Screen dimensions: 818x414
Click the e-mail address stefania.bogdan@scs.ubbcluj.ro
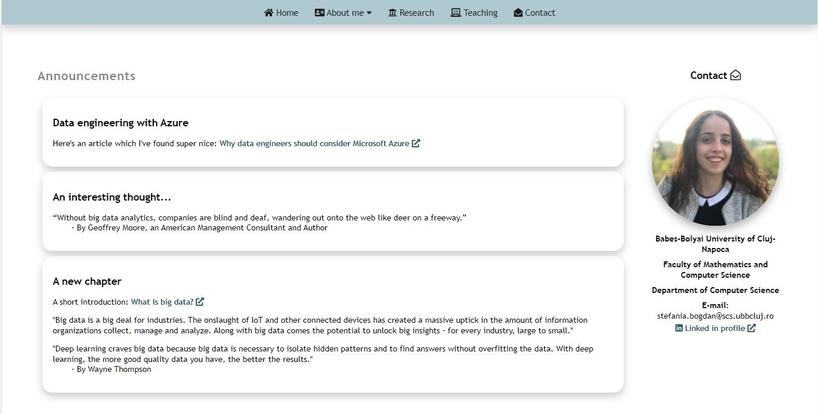(x=715, y=316)
